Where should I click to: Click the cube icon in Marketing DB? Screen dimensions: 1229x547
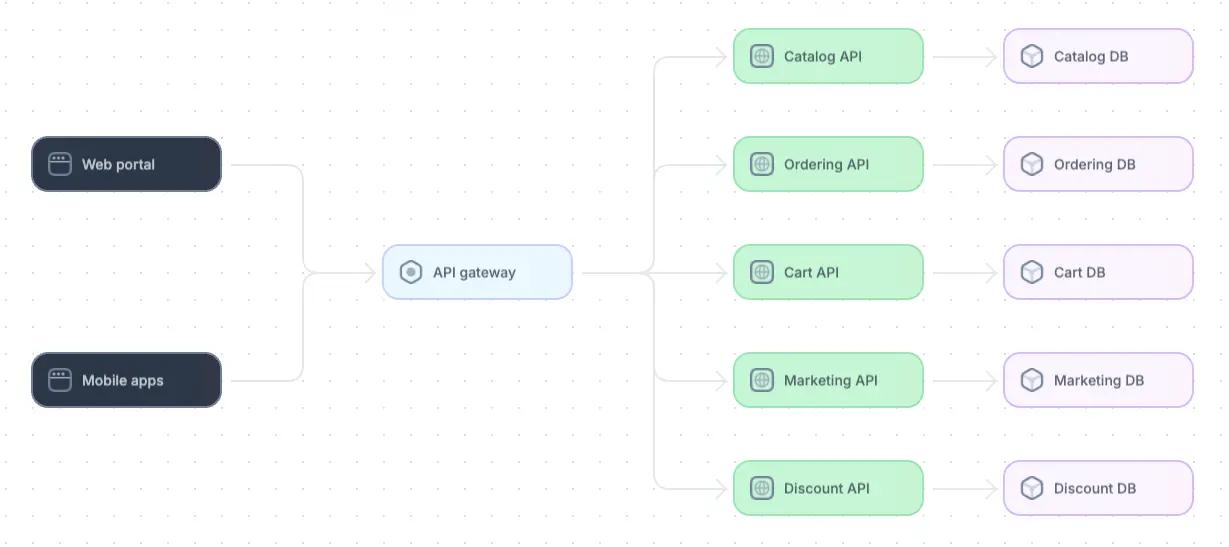click(1032, 380)
